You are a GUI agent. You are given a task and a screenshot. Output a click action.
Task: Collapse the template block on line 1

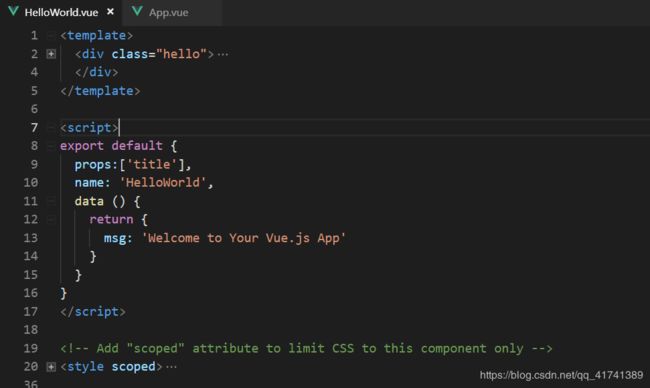click(x=51, y=36)
